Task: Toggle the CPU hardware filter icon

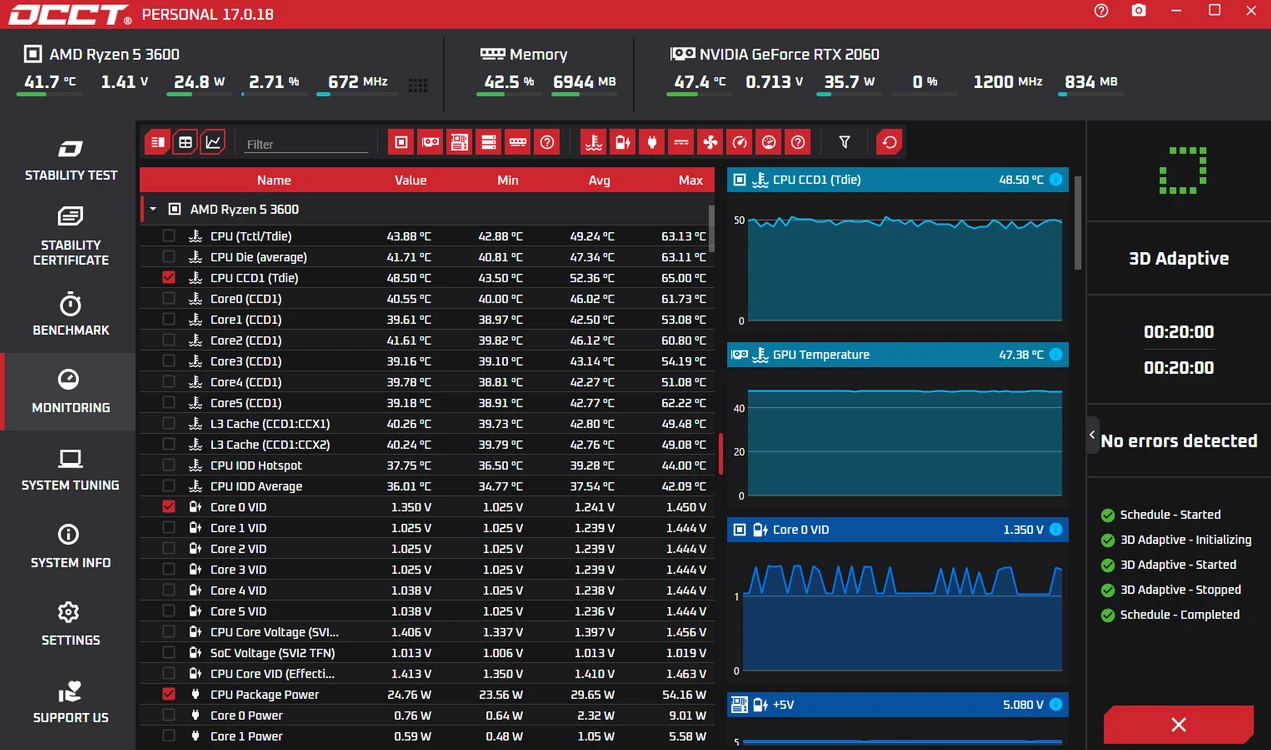Action: (401, 142)
